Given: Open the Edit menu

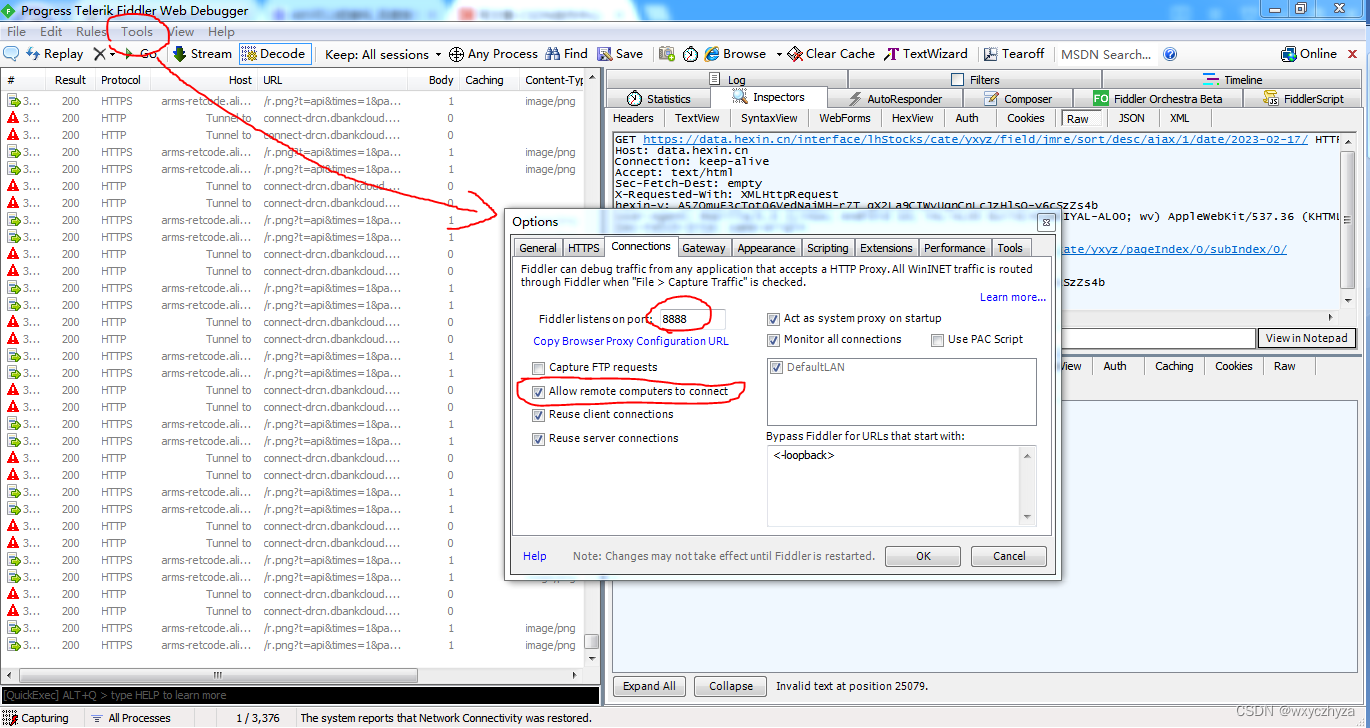Looking at the screenshot, I should point(51,32).
